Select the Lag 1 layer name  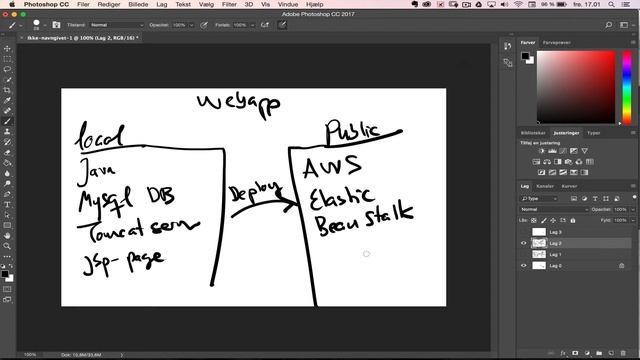(x=555, y=254)
